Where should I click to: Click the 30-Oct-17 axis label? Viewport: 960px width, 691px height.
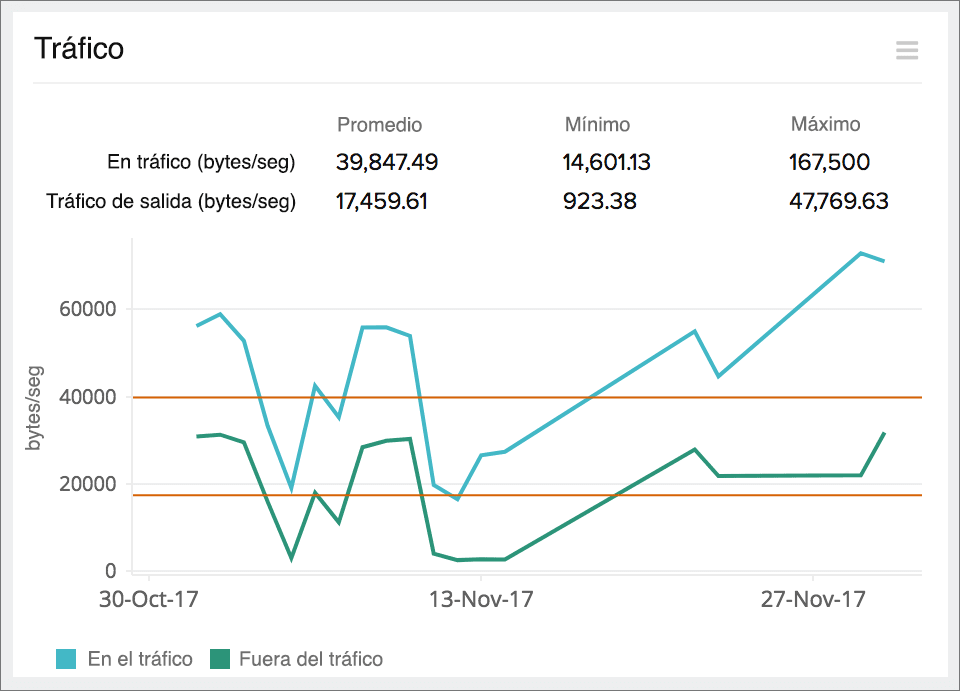(147, 600)
